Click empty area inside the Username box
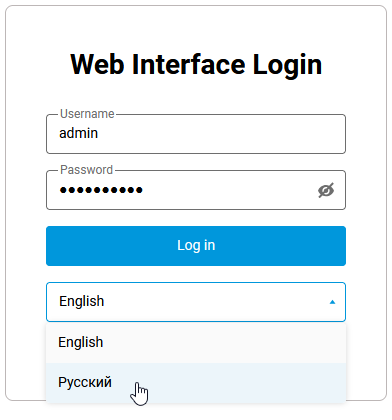 click(x=220, y=134)
